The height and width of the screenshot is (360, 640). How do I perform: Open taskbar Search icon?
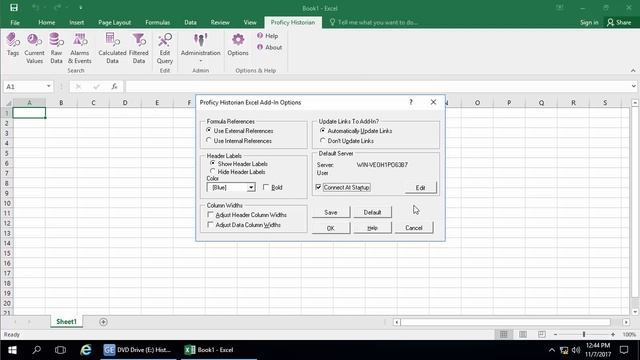(x=37, y=350)
